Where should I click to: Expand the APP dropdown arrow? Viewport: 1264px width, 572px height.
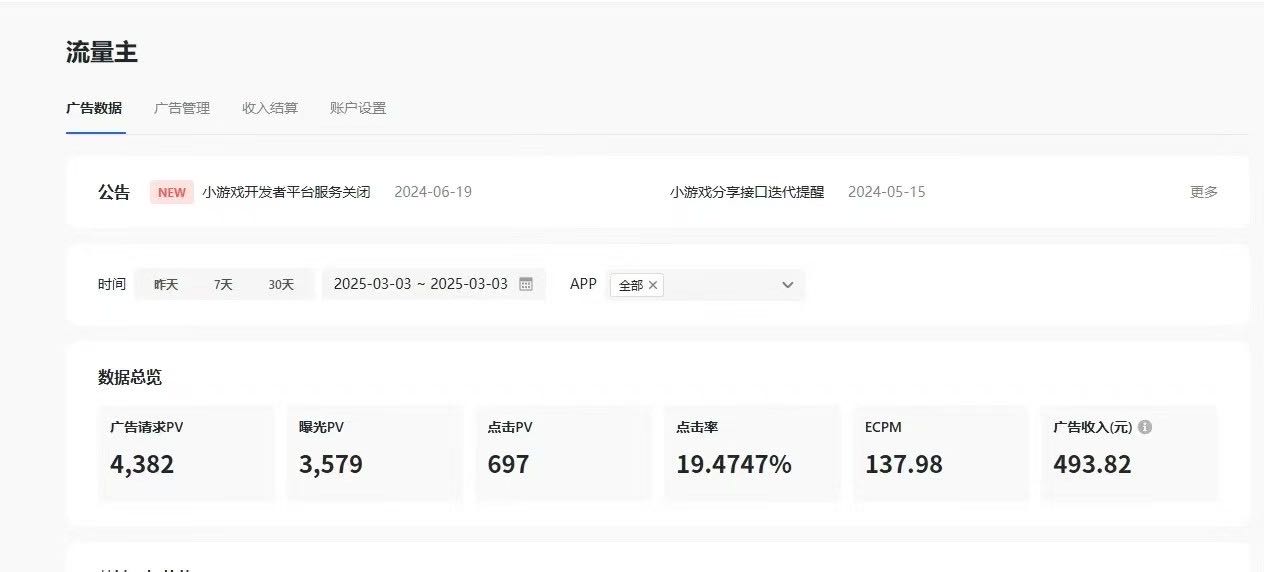(788, 285)
